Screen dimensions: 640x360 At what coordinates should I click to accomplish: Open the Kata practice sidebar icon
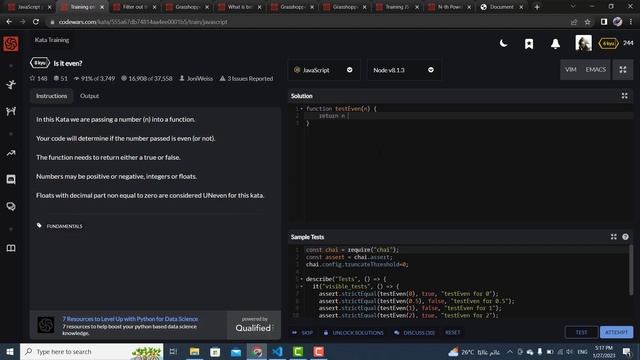coord(11,84)
